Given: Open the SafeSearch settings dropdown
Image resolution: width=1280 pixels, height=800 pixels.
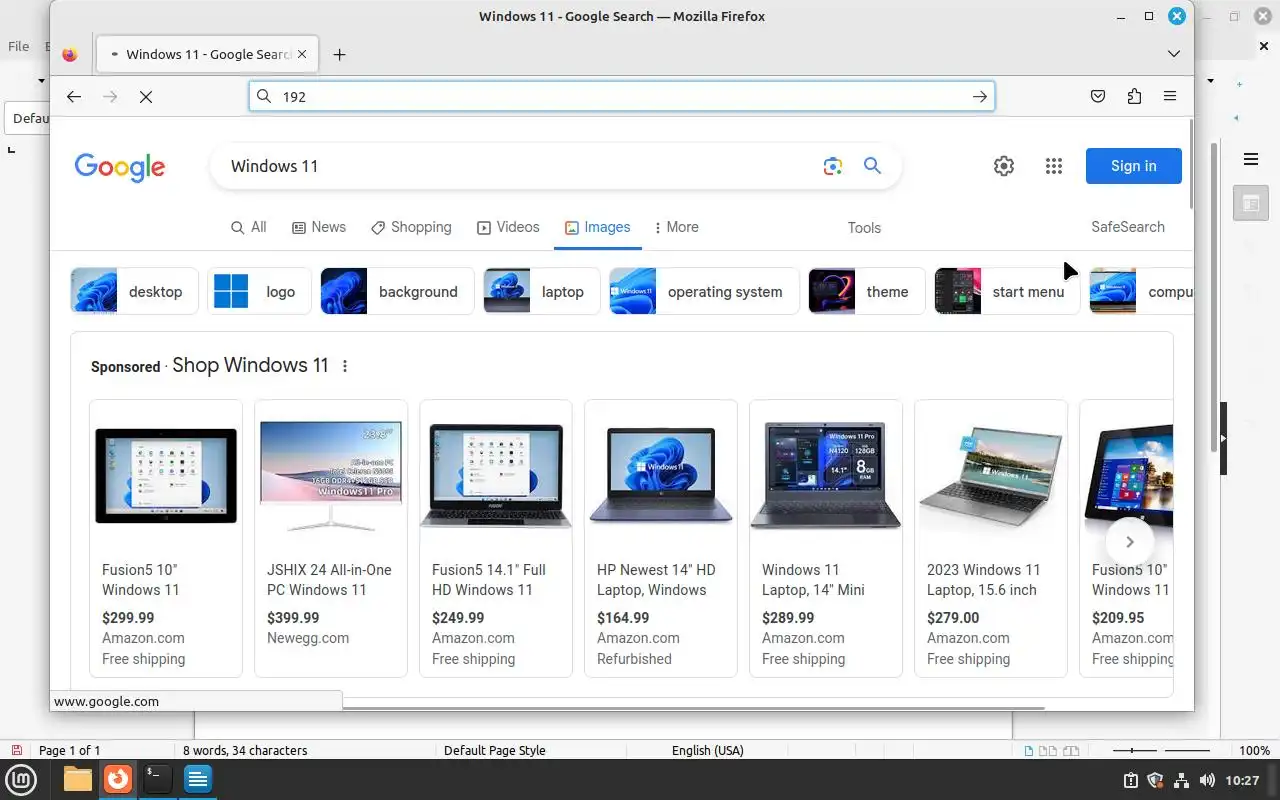Looking at the screenshot, I should point(1128,227).
